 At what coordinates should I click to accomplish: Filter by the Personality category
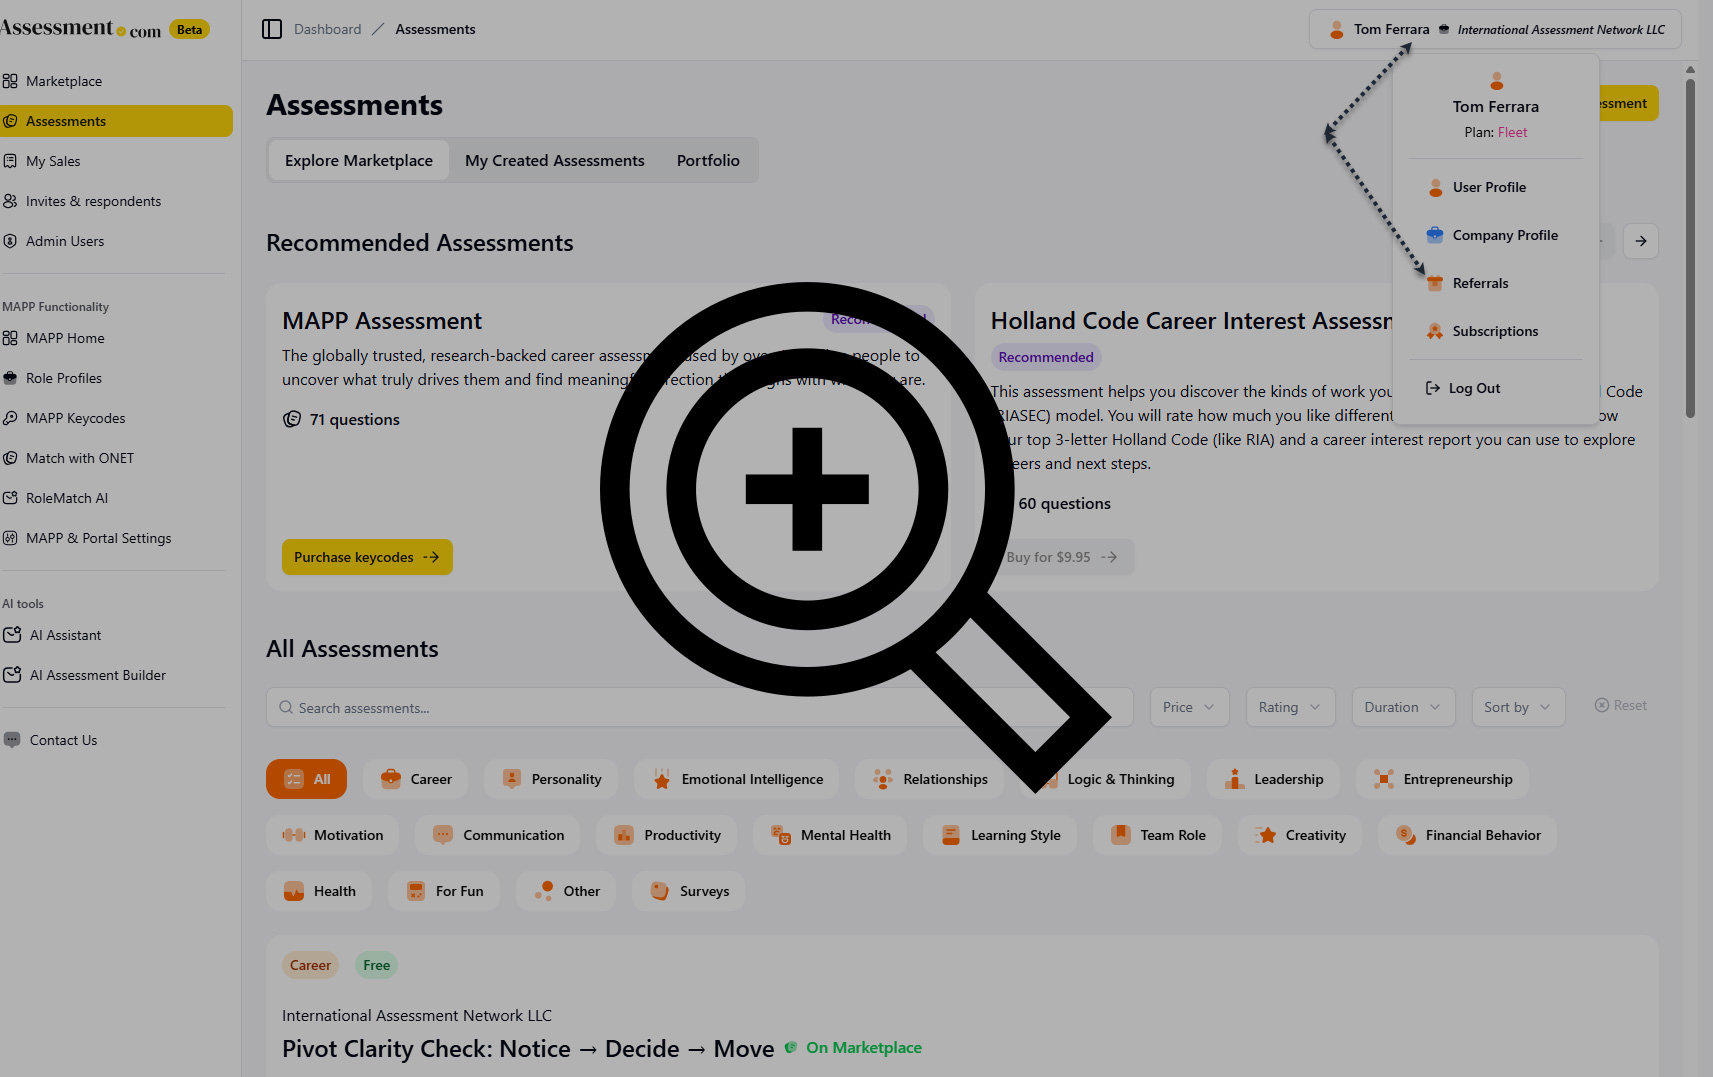point(551,779)
